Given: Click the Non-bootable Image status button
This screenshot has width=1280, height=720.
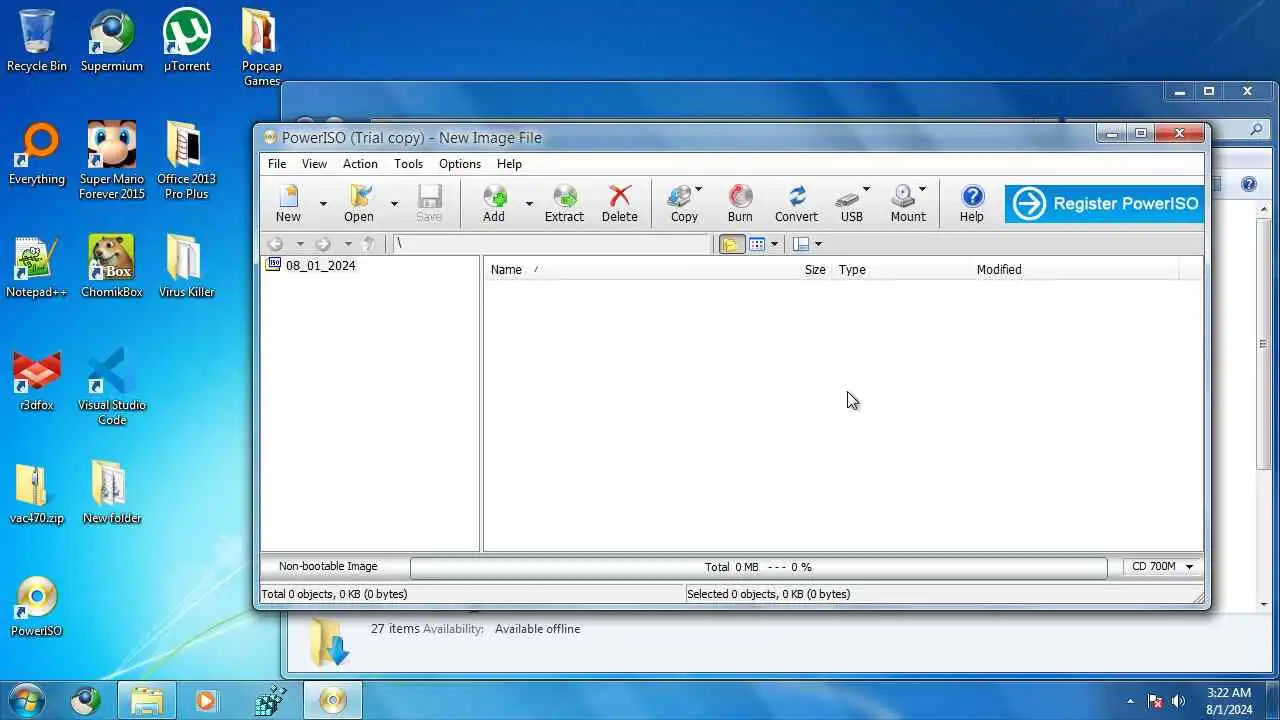Looking at the screenshot, I should (328, 567).
